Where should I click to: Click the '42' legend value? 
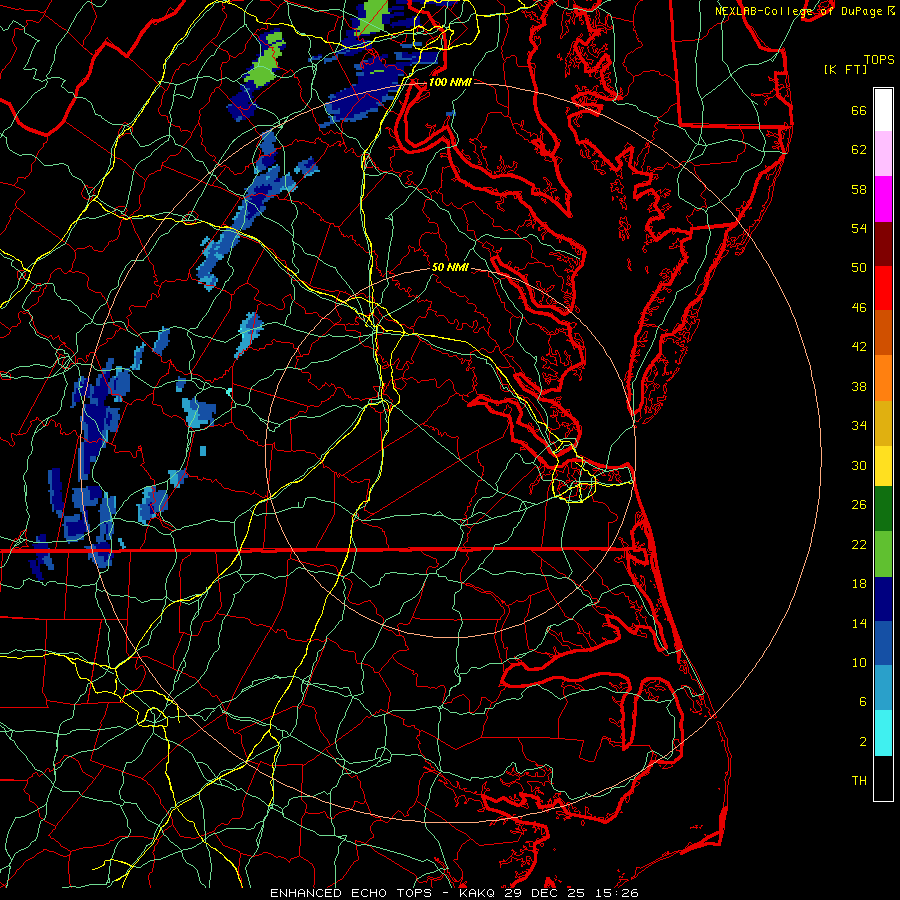[x=859, y=347]
